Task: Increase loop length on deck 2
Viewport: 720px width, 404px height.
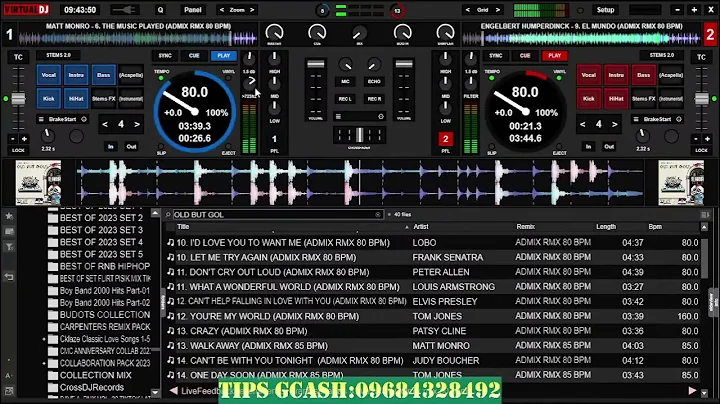Action: (x=614, y=124)
